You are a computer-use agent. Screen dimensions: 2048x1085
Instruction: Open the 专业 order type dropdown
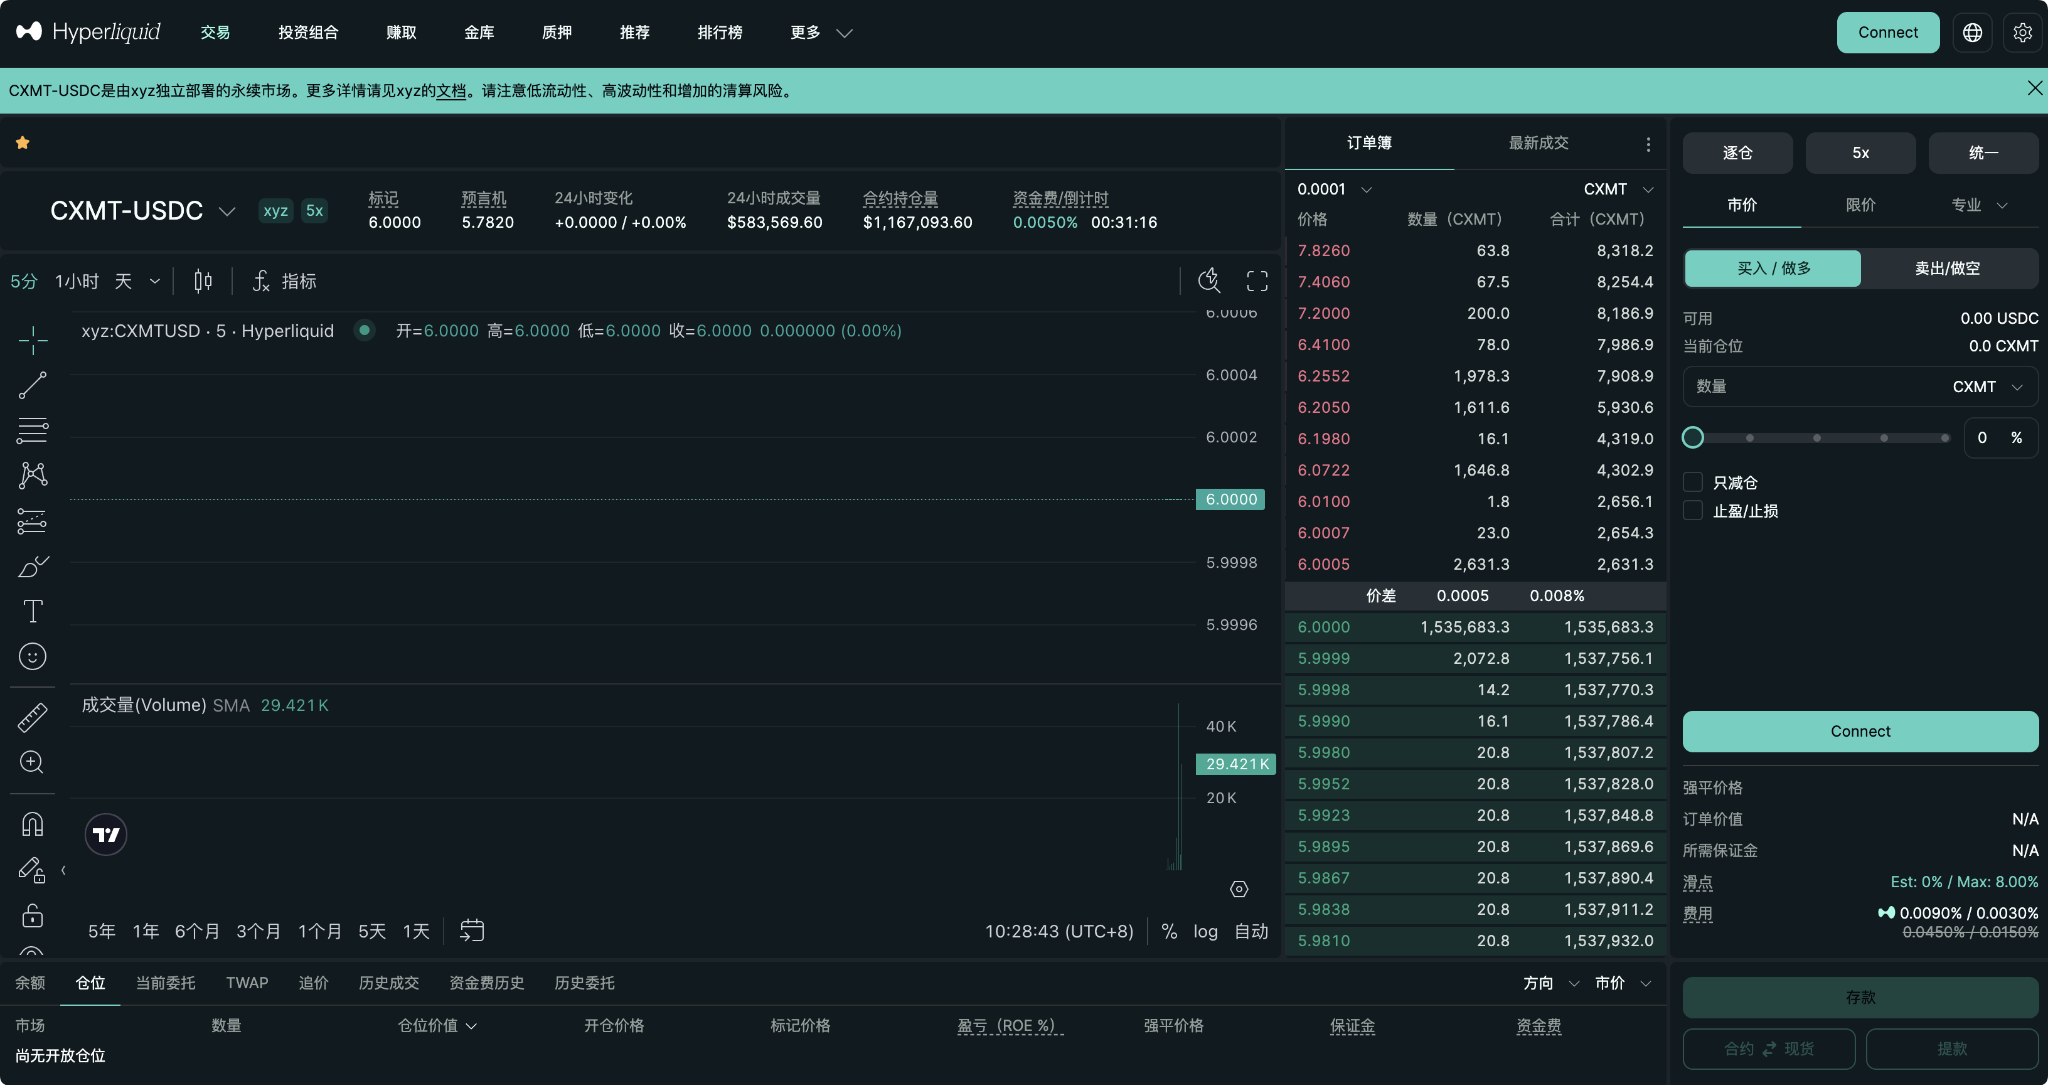tap(1979, 205)
